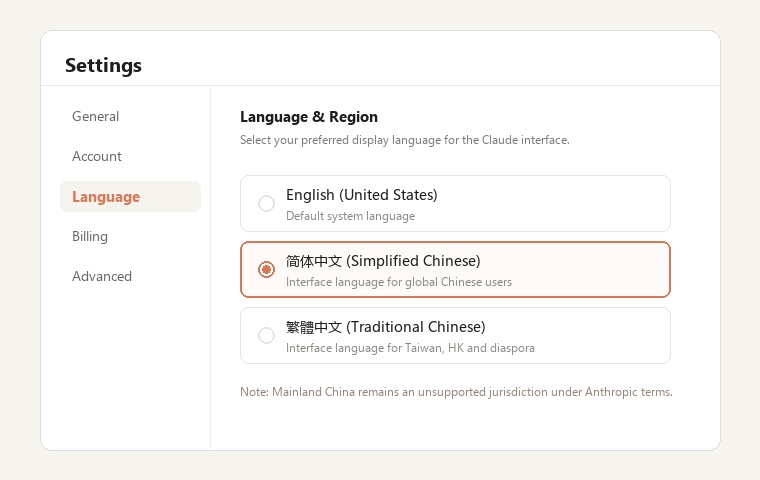
Task: Click the 'English (United States)' option label
Action: coord(362,195)
